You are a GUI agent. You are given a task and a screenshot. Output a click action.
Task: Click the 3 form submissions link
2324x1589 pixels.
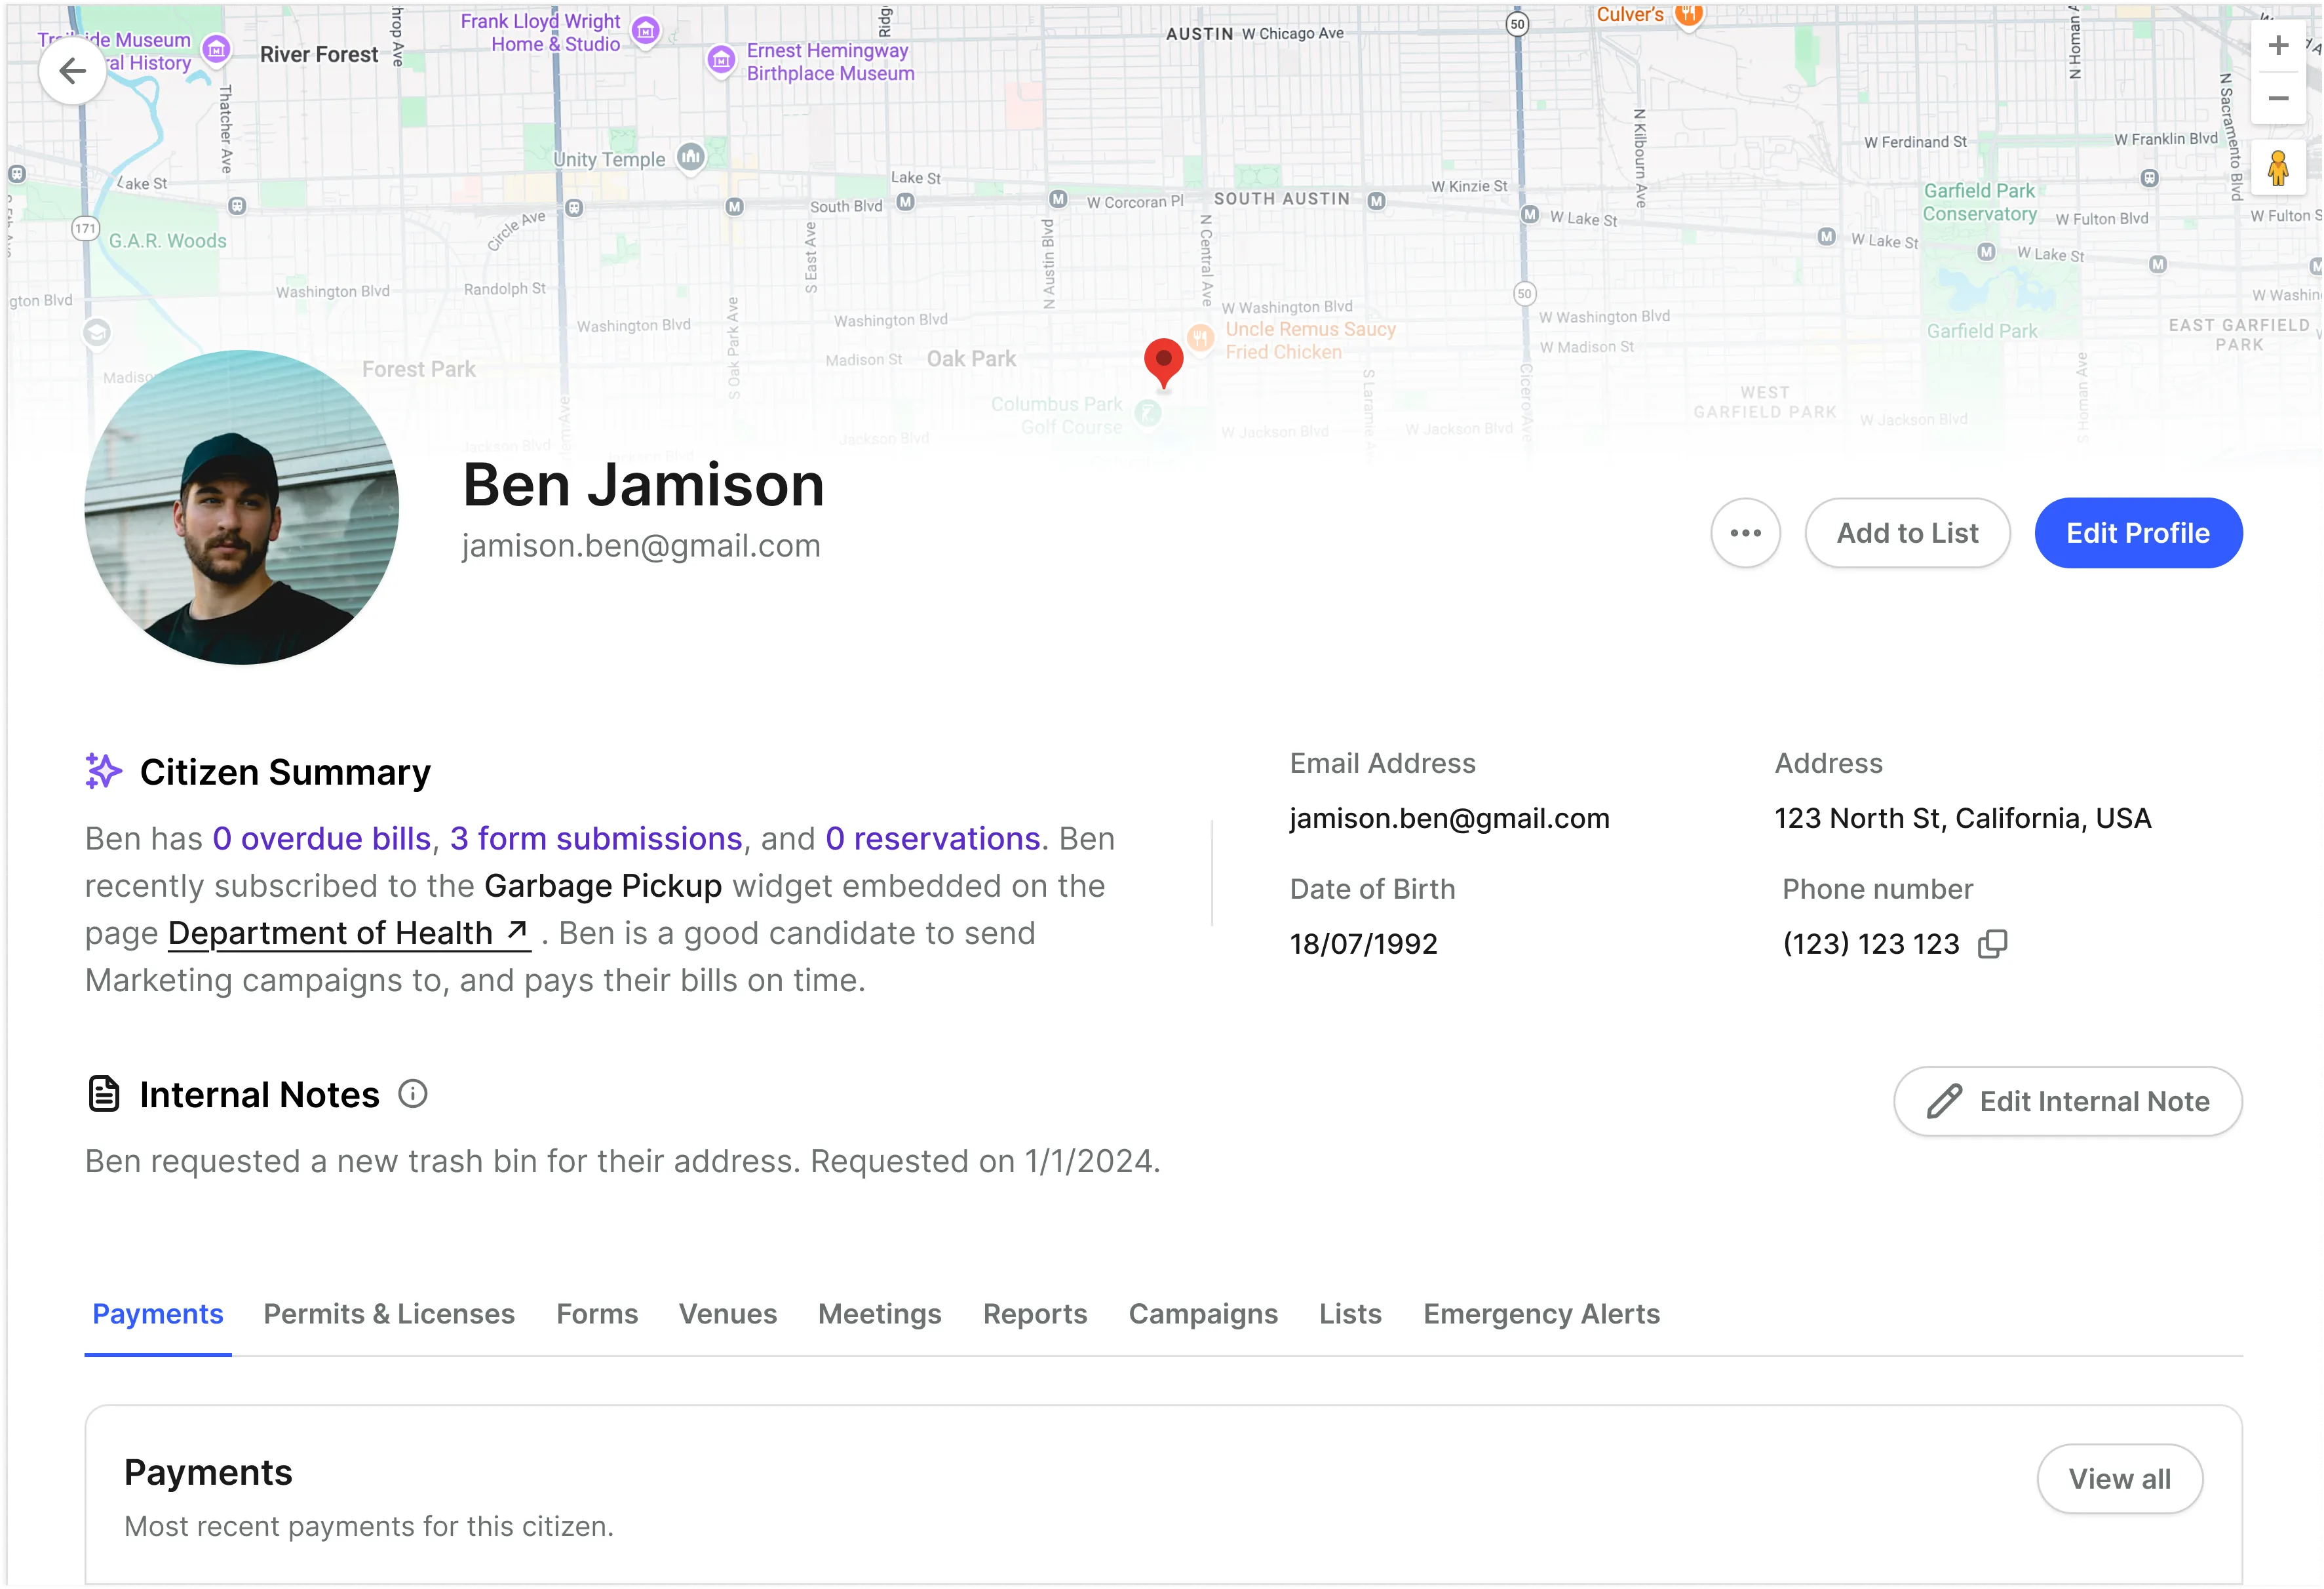[596, 838]
